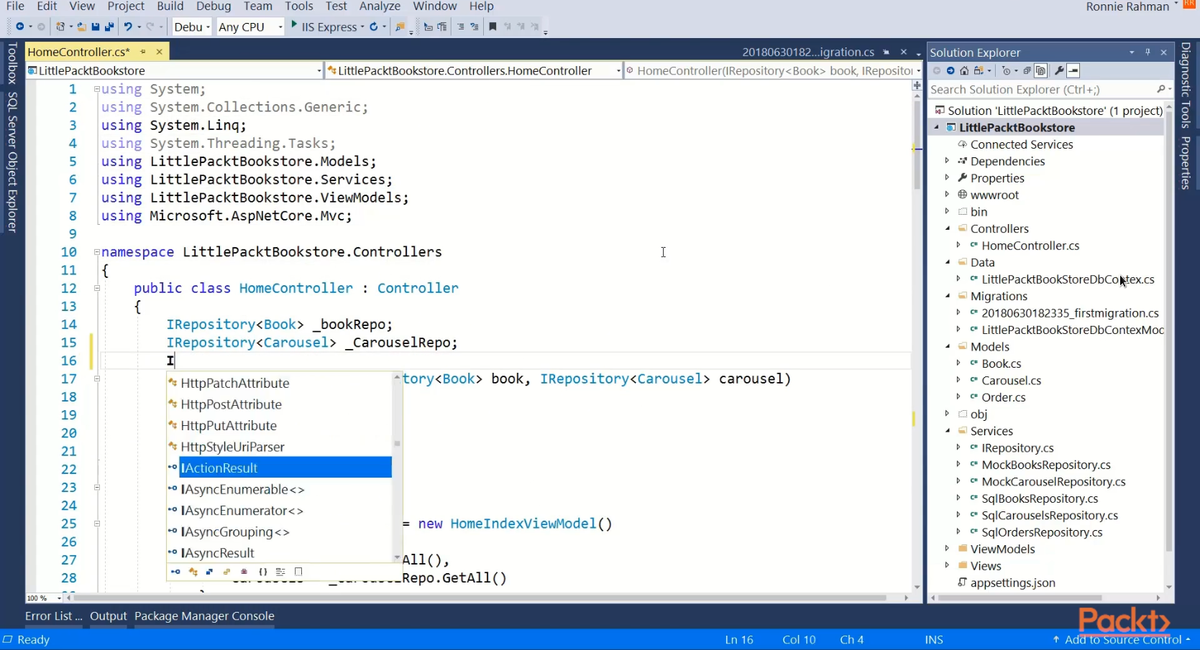Click the Ronnie Rahman account name
This screenshot has width=1200, height=650.
pyautogui.click(x=1127, y=7)
